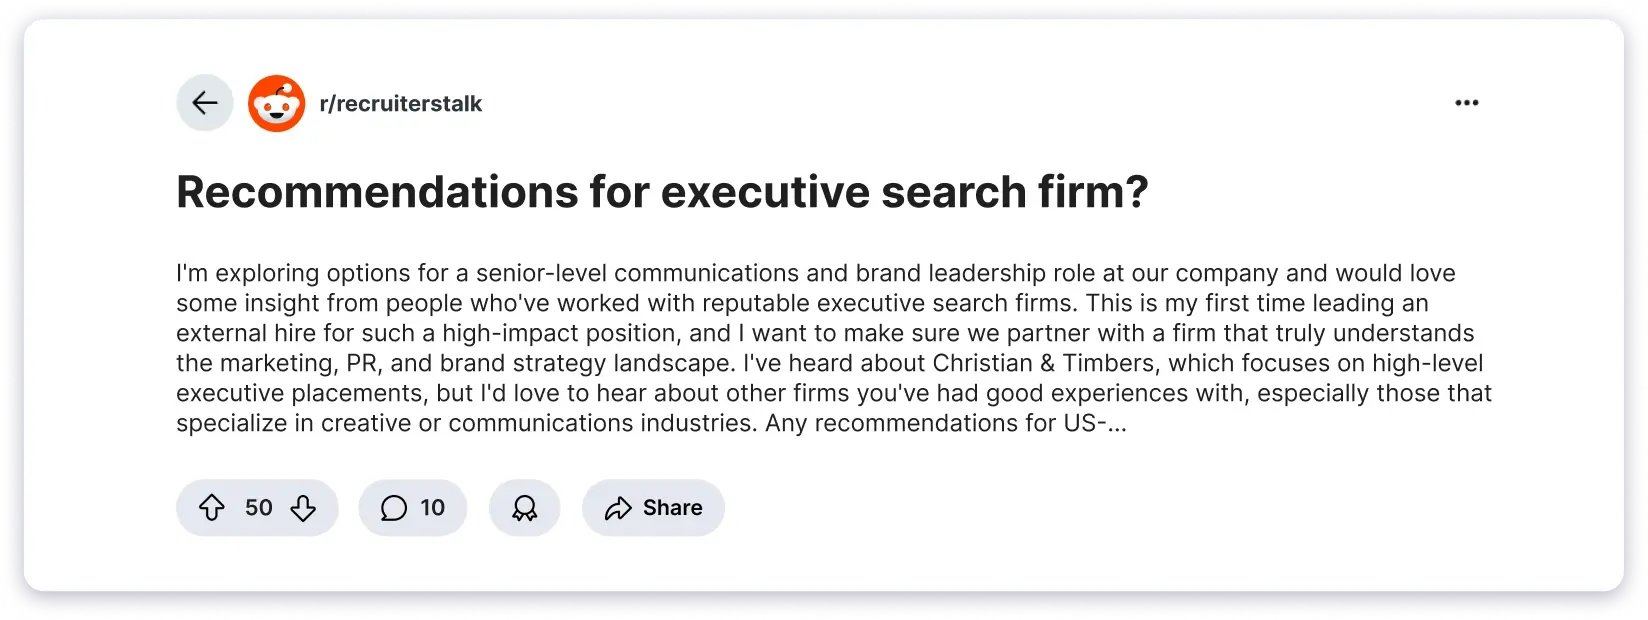Viewport: 1648px width, 620px height.
Task: Click the share arrow icon
Action: coord(618,507)
